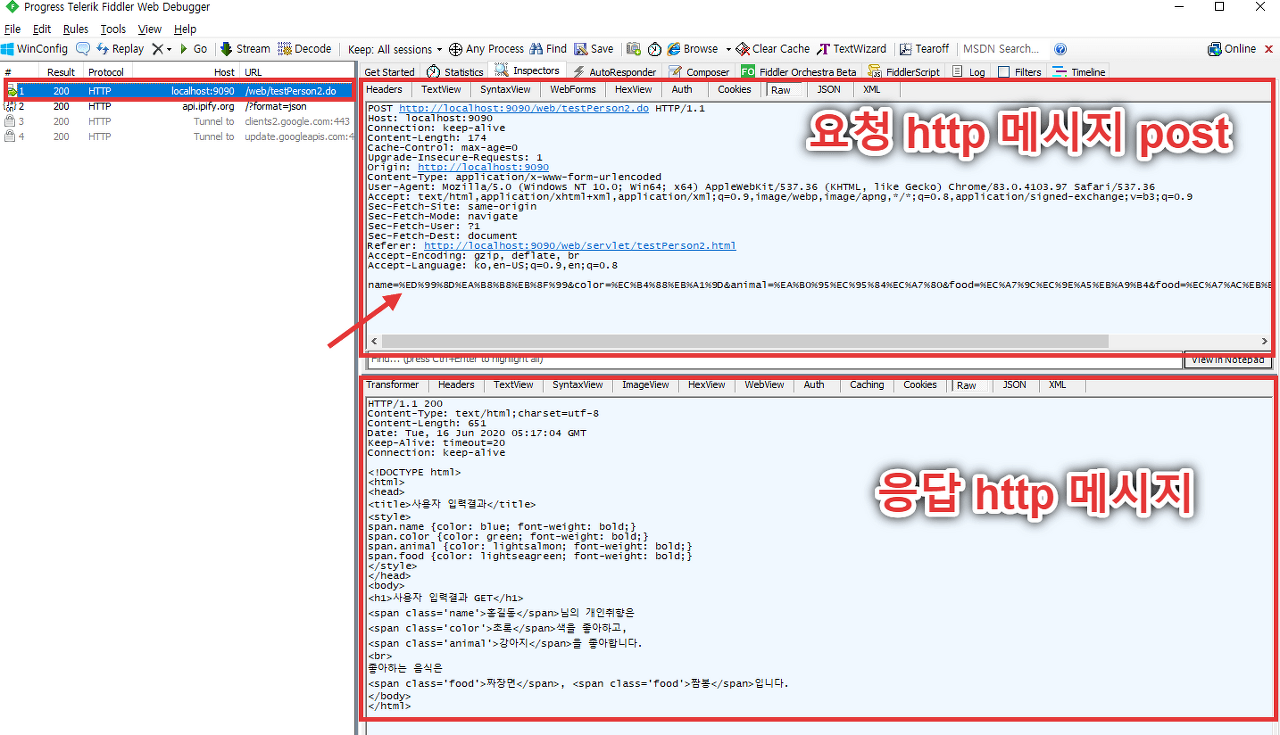This screenshot has width=1280, height=735.
Task: Open the response Caching tab
Action: tap(867, 385)
